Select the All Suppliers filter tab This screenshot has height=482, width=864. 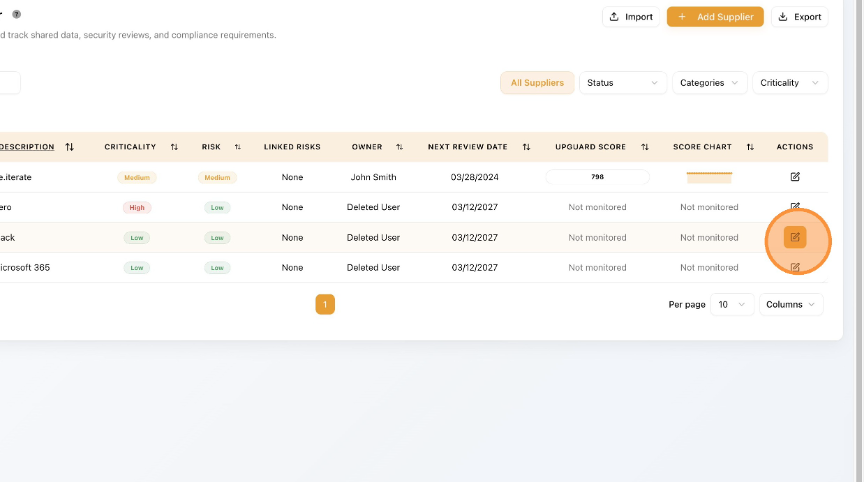point(537,83)
